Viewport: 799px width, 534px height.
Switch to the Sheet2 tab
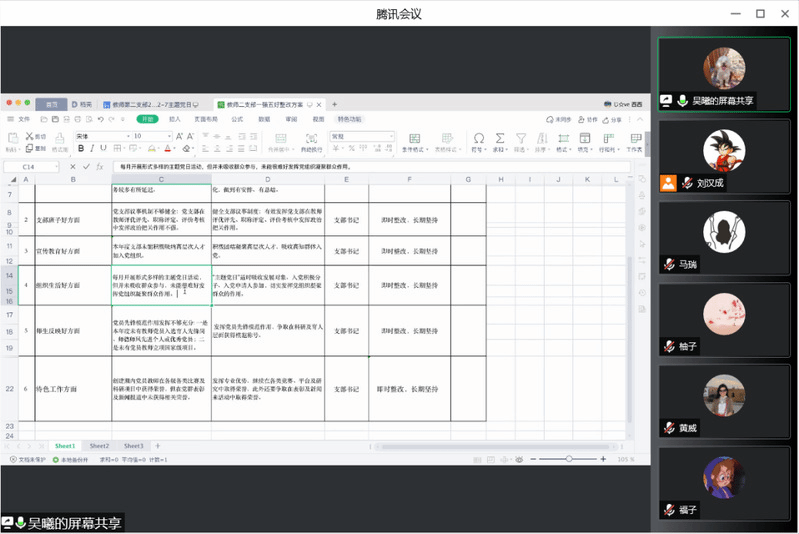(x=99, y=446)
